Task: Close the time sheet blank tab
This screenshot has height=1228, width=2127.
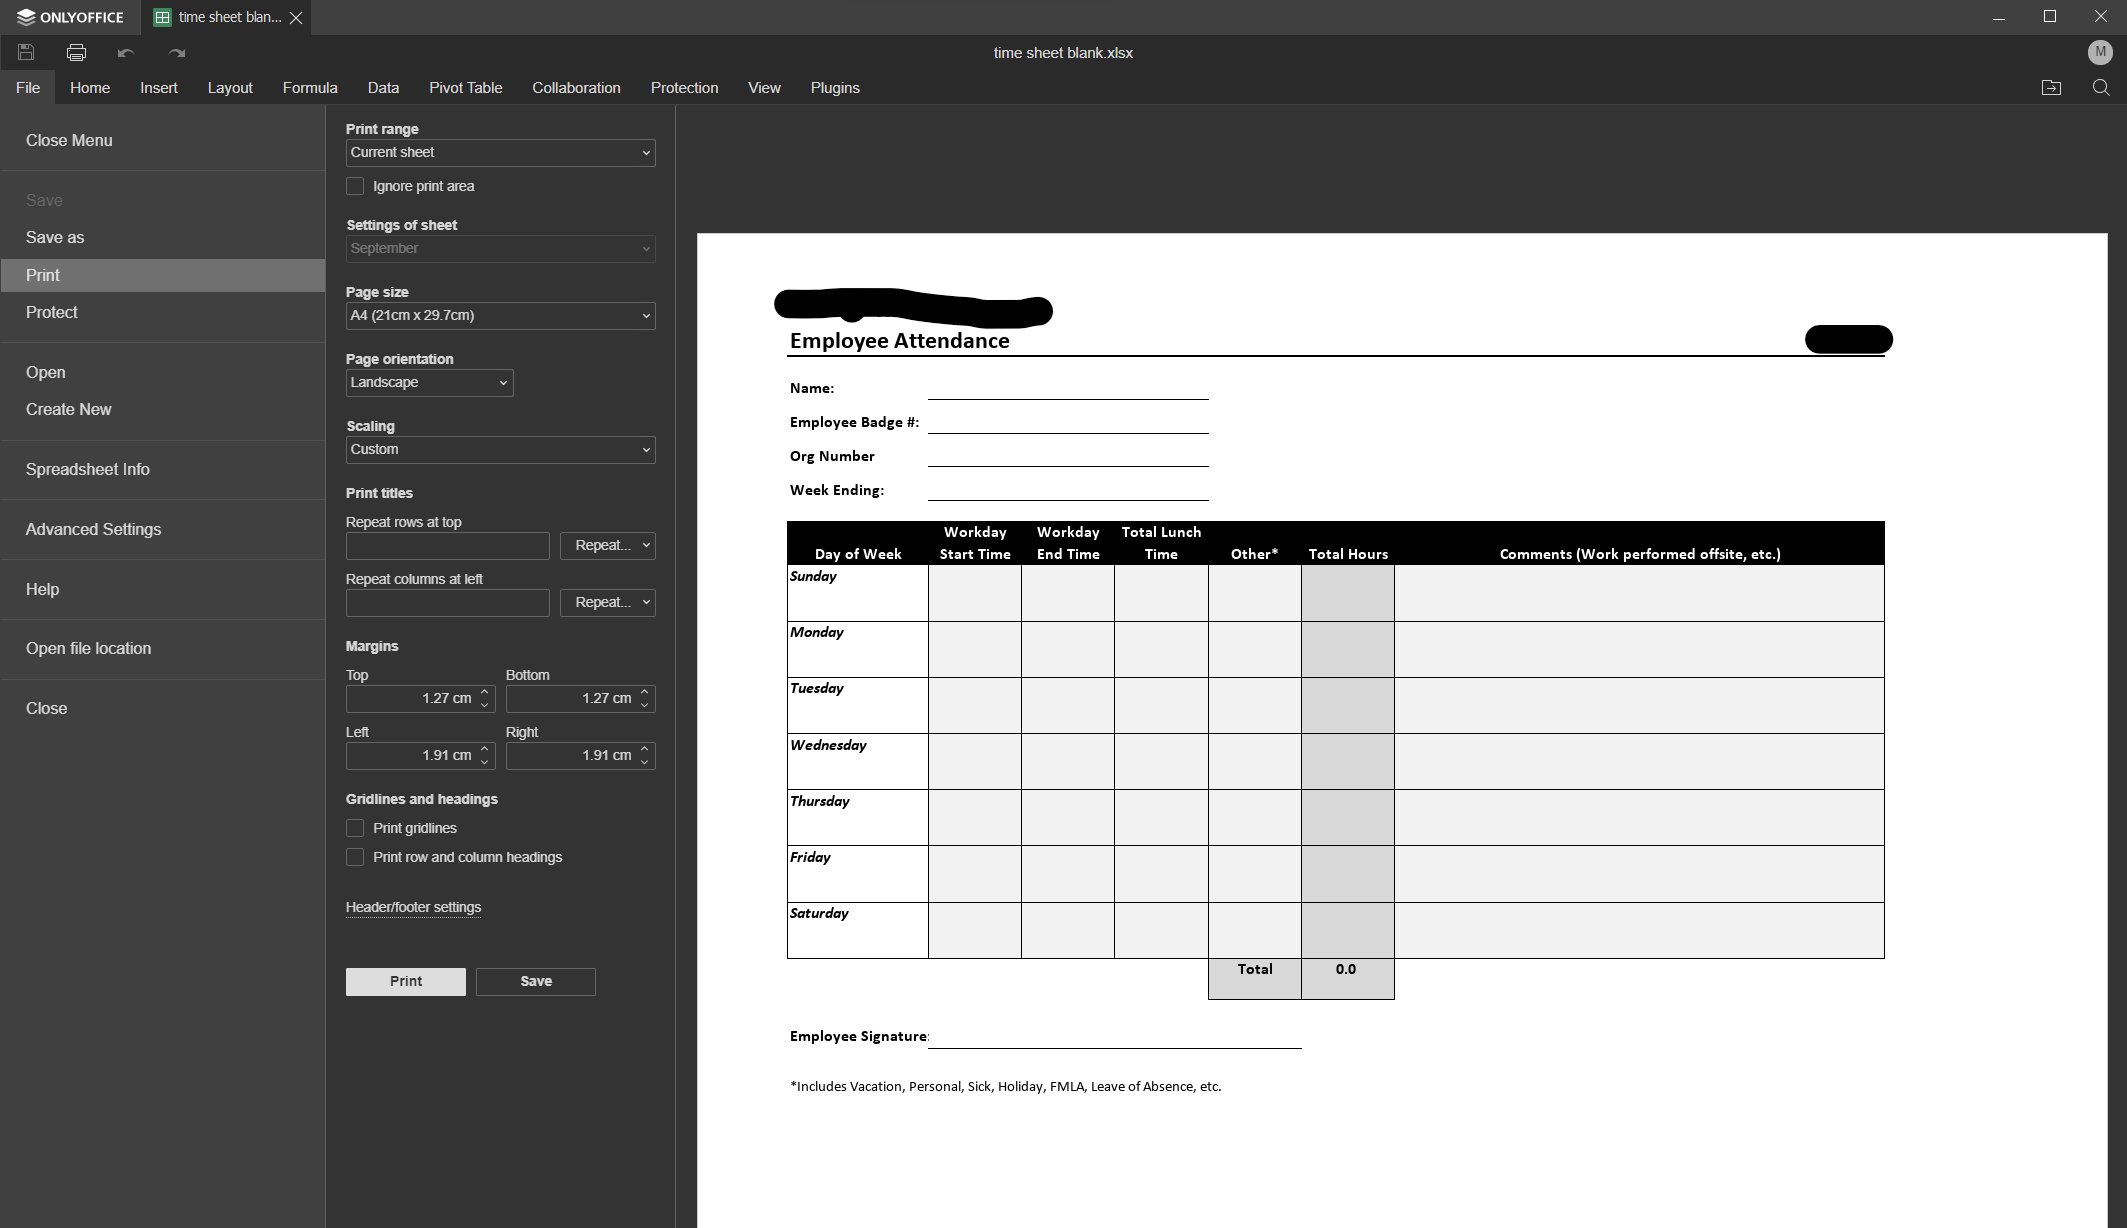Action: [x=296, y=18]
